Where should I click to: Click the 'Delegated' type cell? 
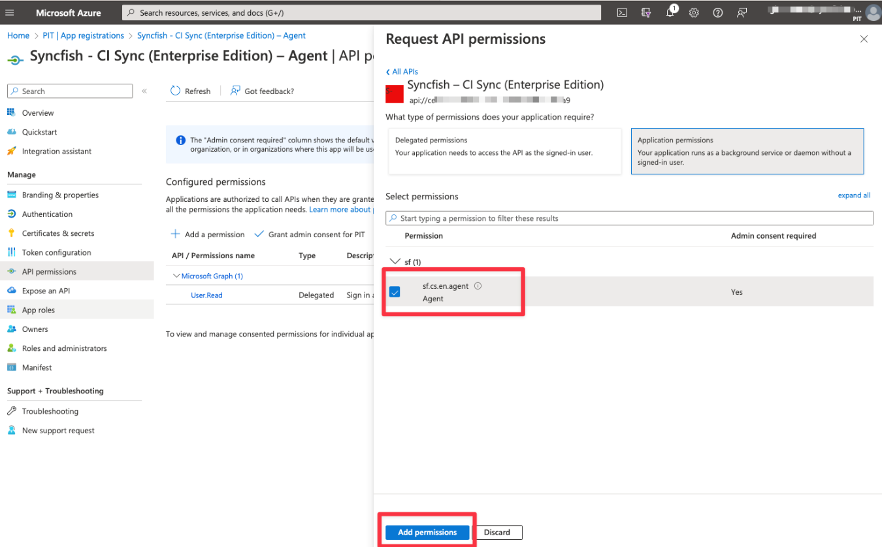pos(316,295)
